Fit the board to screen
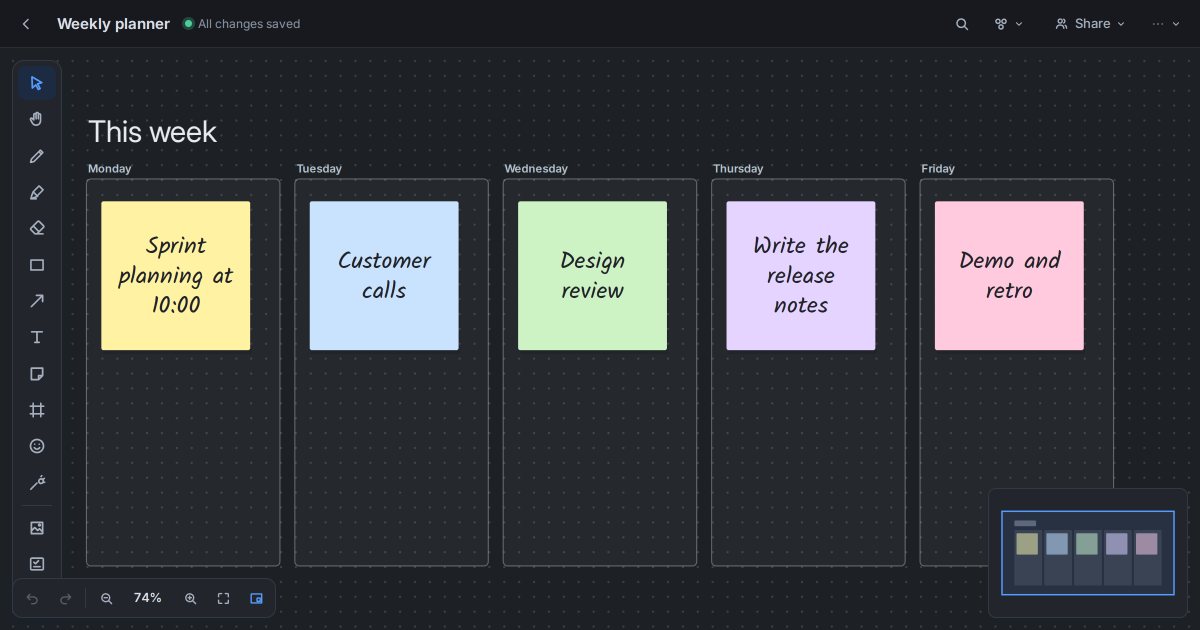Screen dimensions: 1200x630 pos(223,598)
